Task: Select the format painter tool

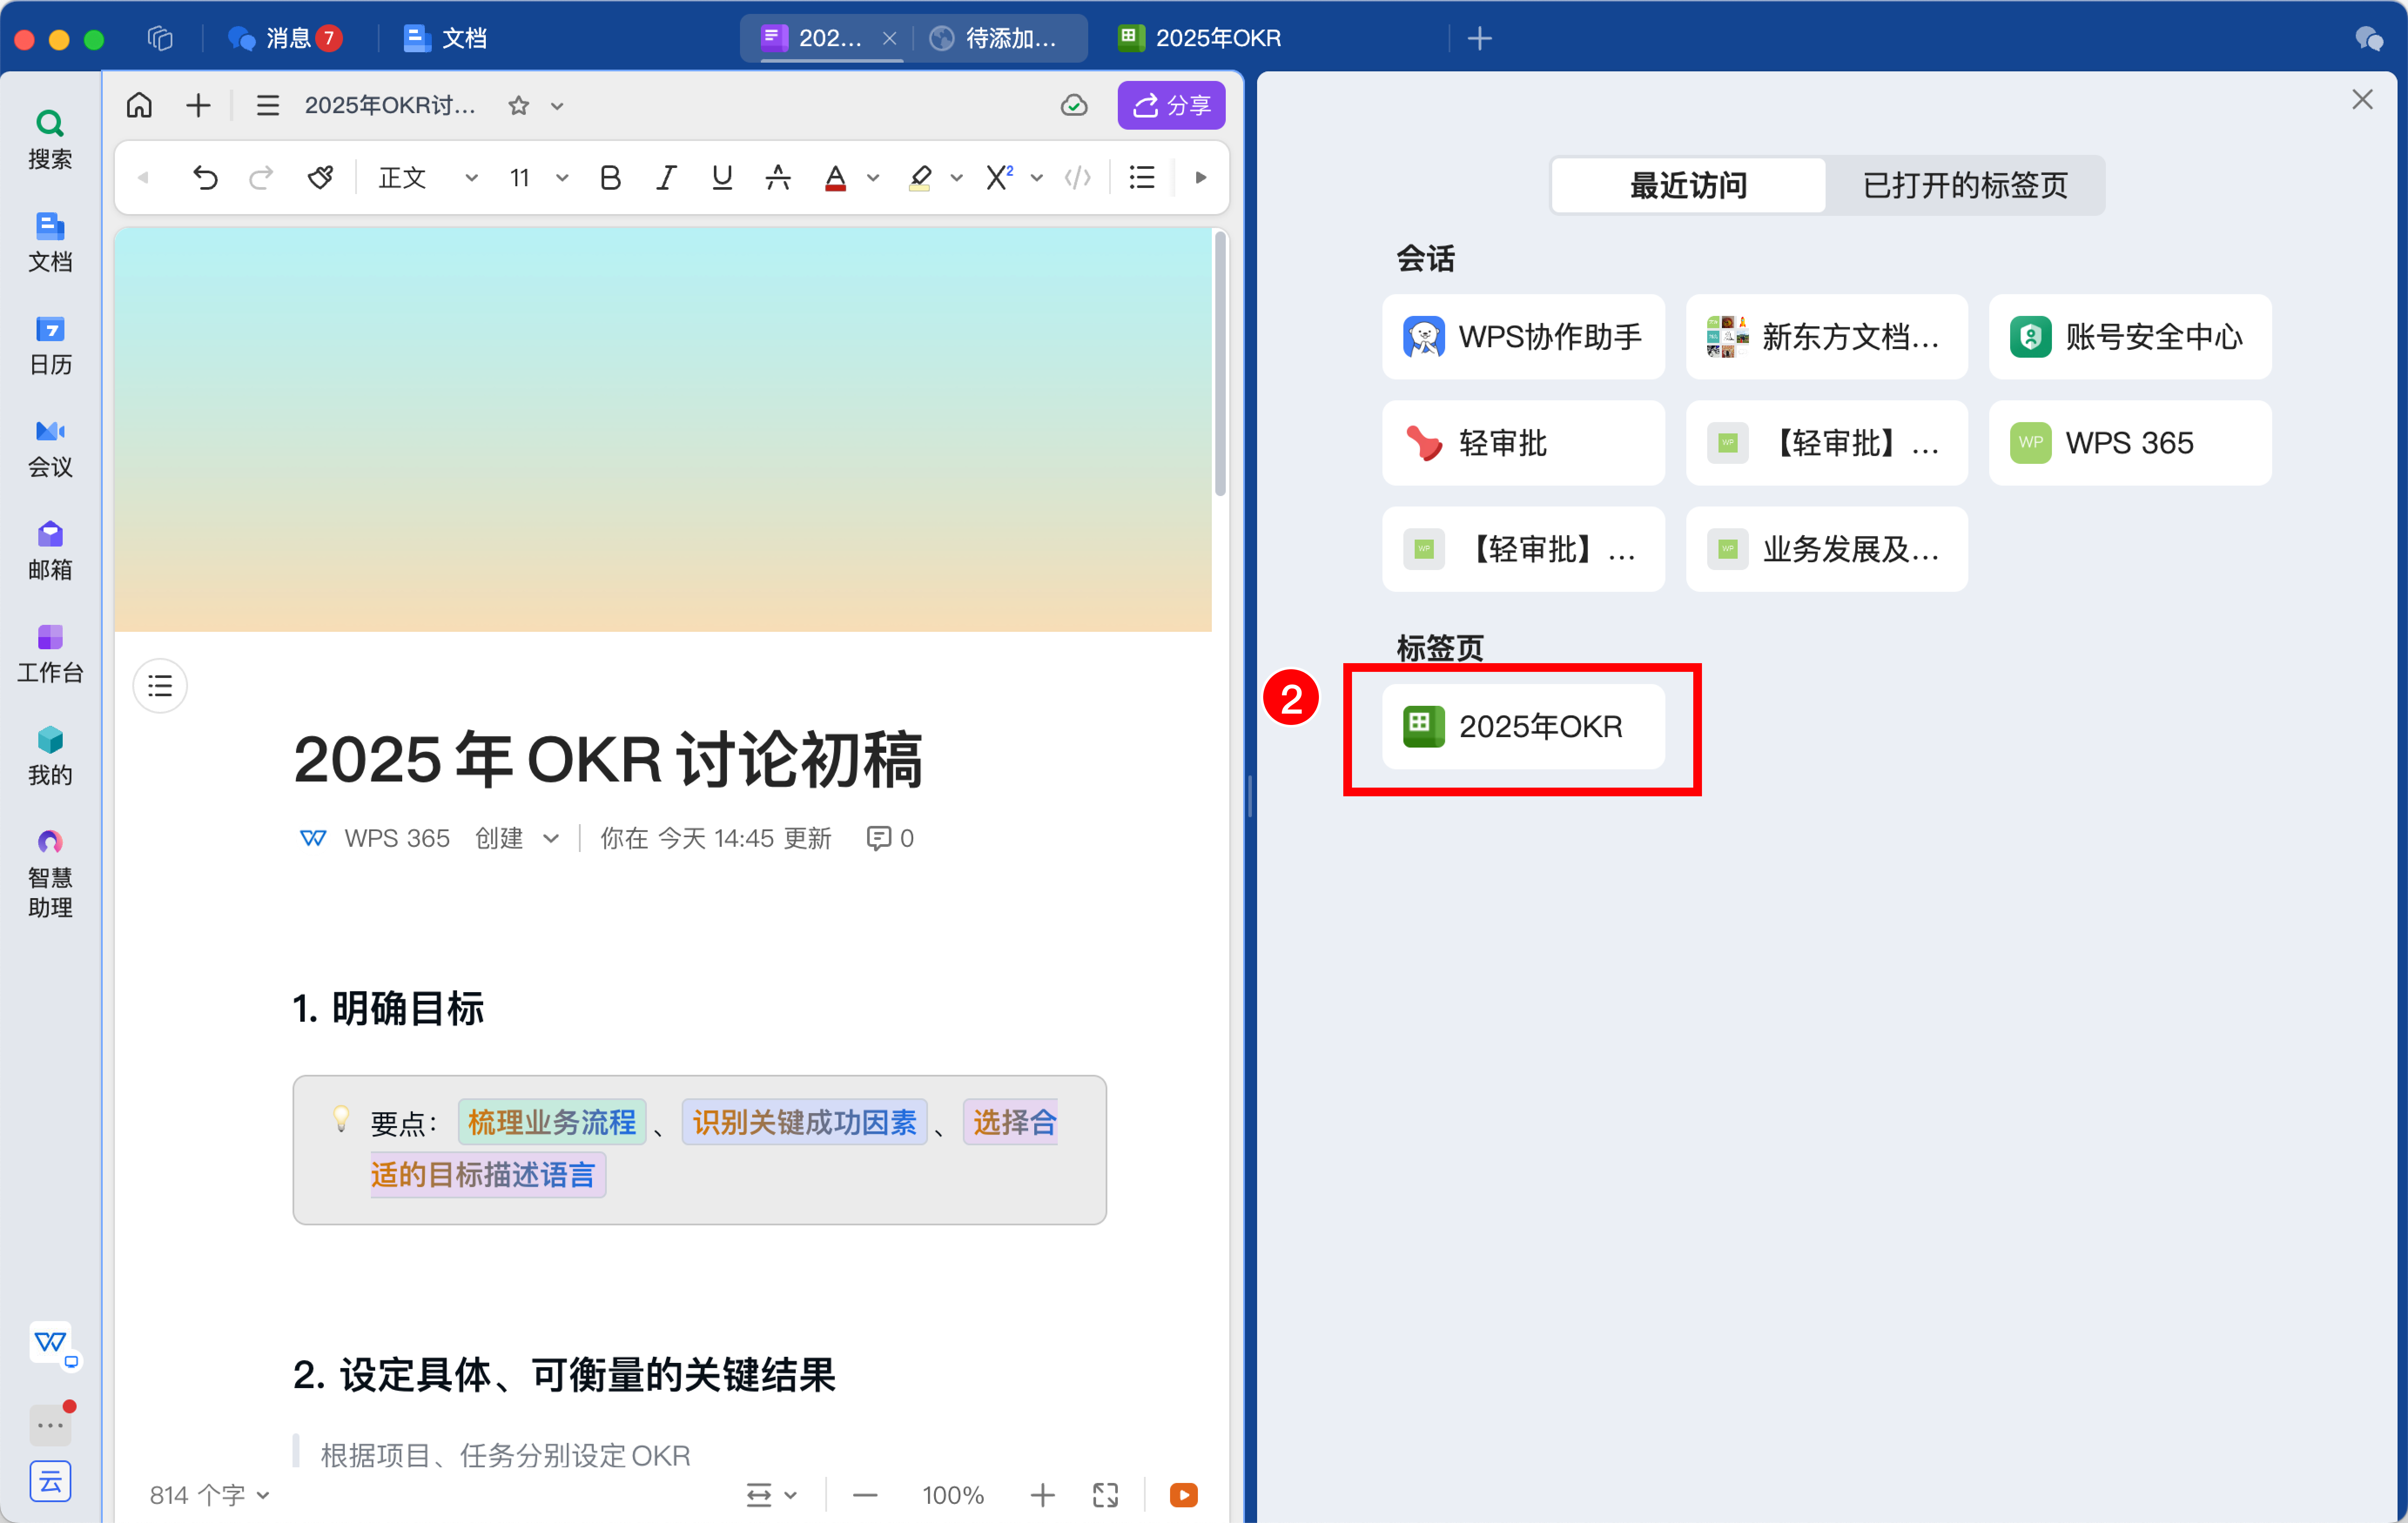Action: 320,178
